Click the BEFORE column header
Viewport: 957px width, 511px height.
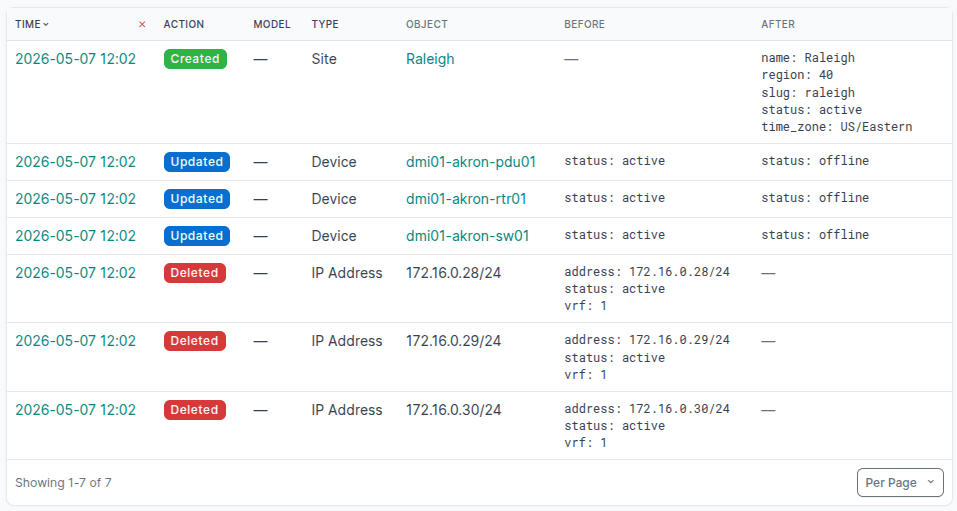[x=584, y=24]
